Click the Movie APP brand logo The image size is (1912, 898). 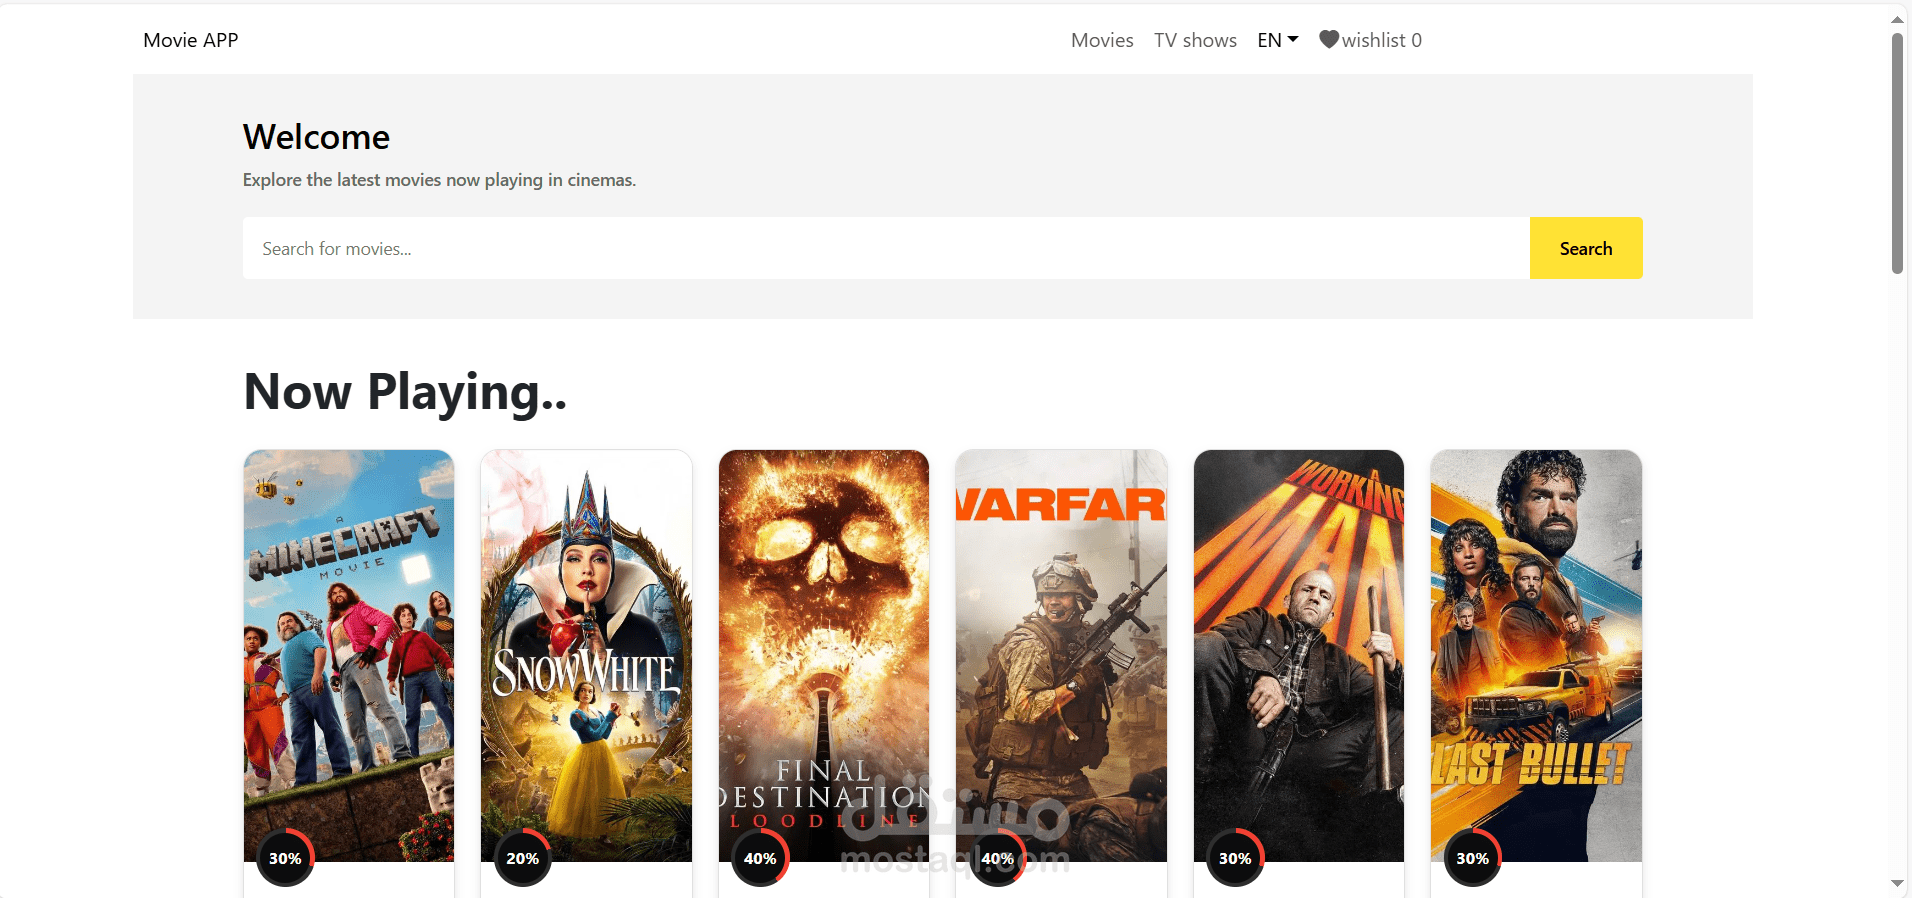191,40
